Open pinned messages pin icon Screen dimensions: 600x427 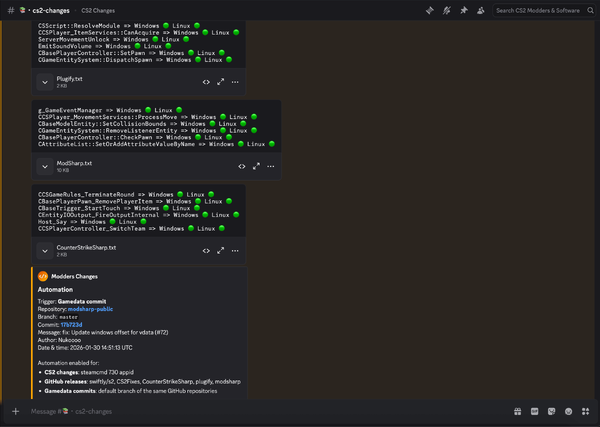[x=464, y=11]
